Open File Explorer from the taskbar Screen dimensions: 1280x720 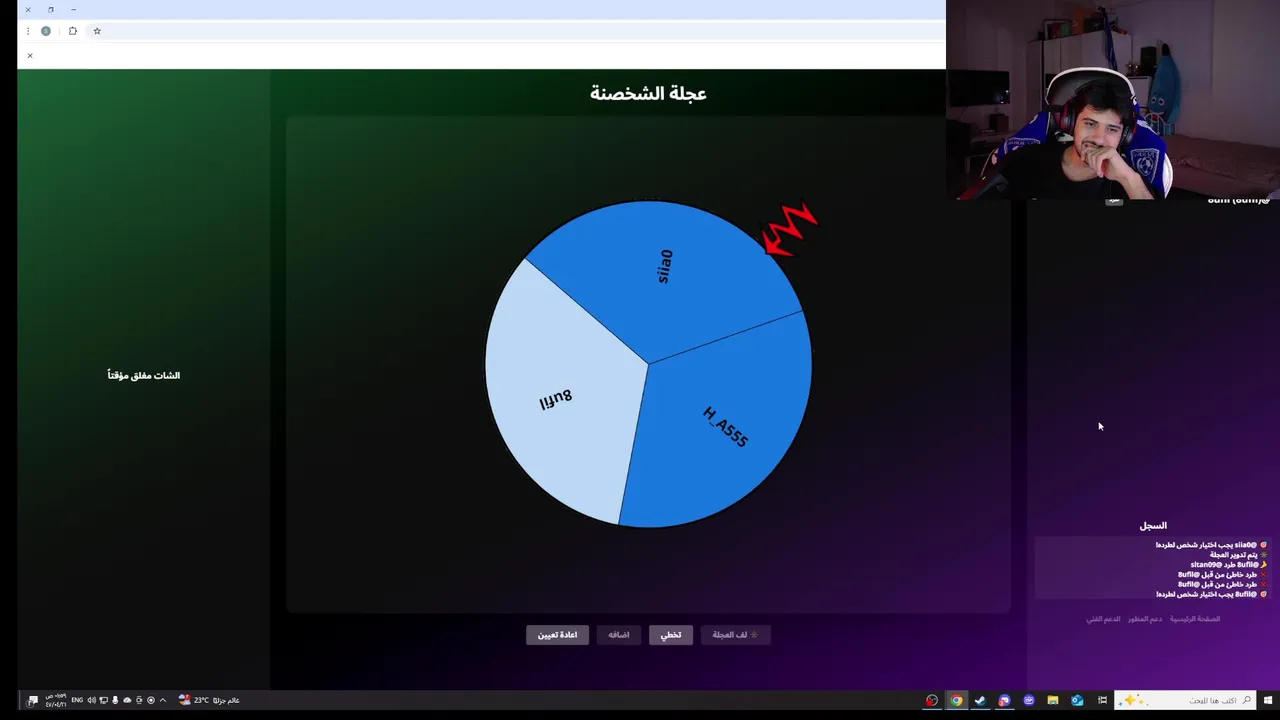pyautogui.click(x=1053, y=700)
